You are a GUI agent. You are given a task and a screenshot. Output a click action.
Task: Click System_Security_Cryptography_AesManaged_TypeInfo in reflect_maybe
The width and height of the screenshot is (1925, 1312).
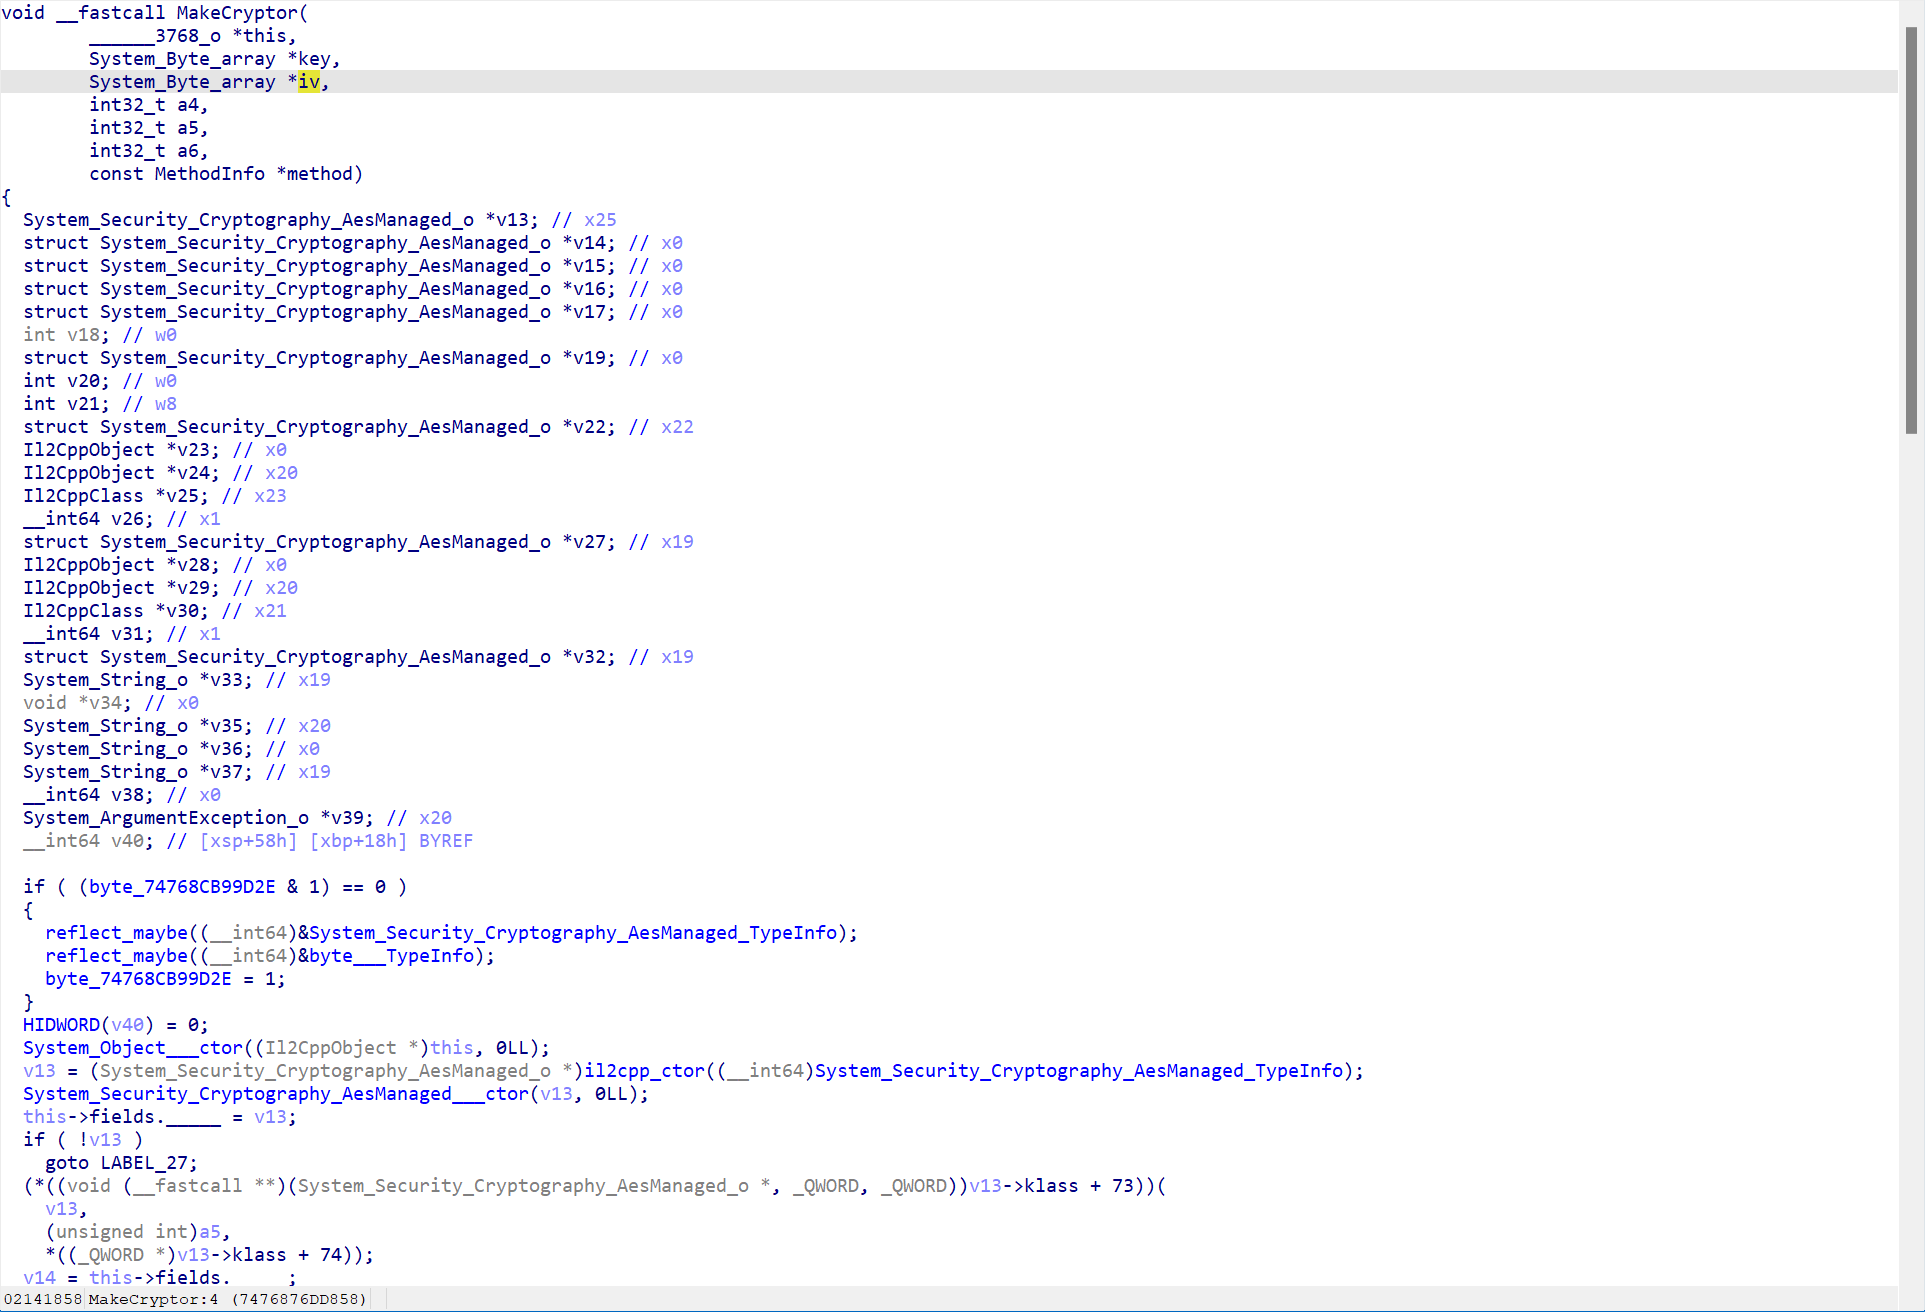(573, 933)
